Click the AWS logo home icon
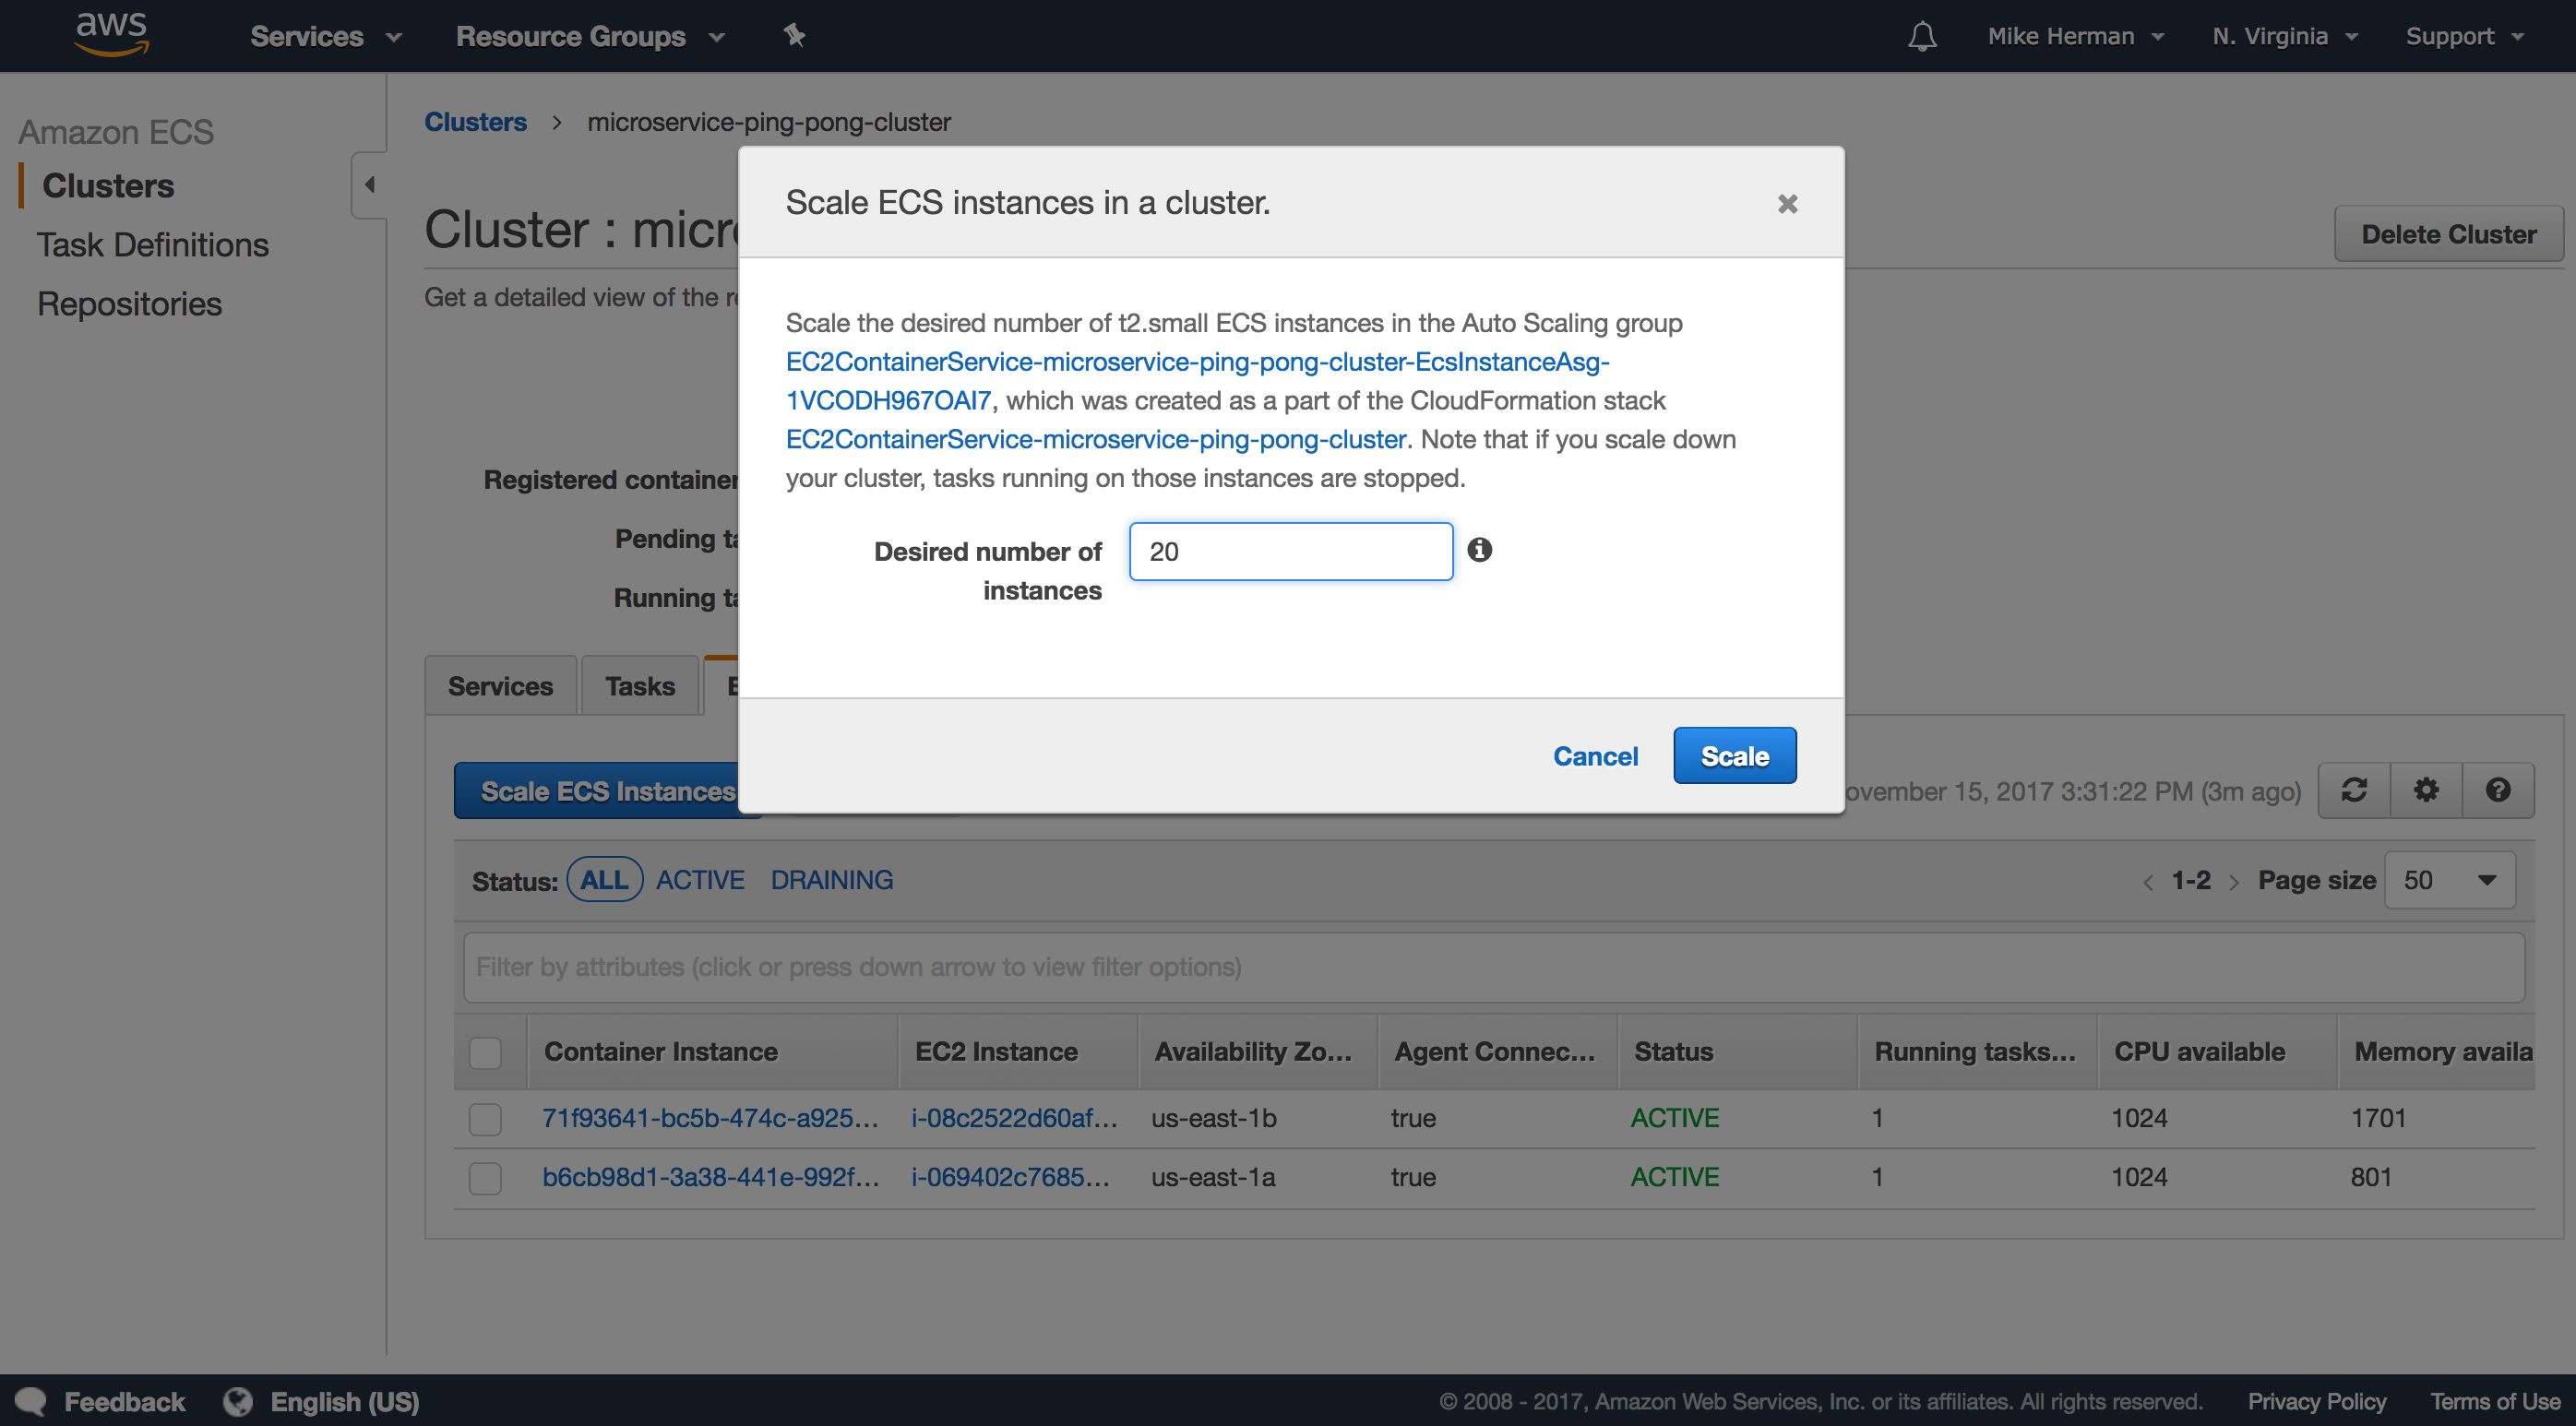The height and width of the screenshot is (1426, 2576). [x=112, y=34]
